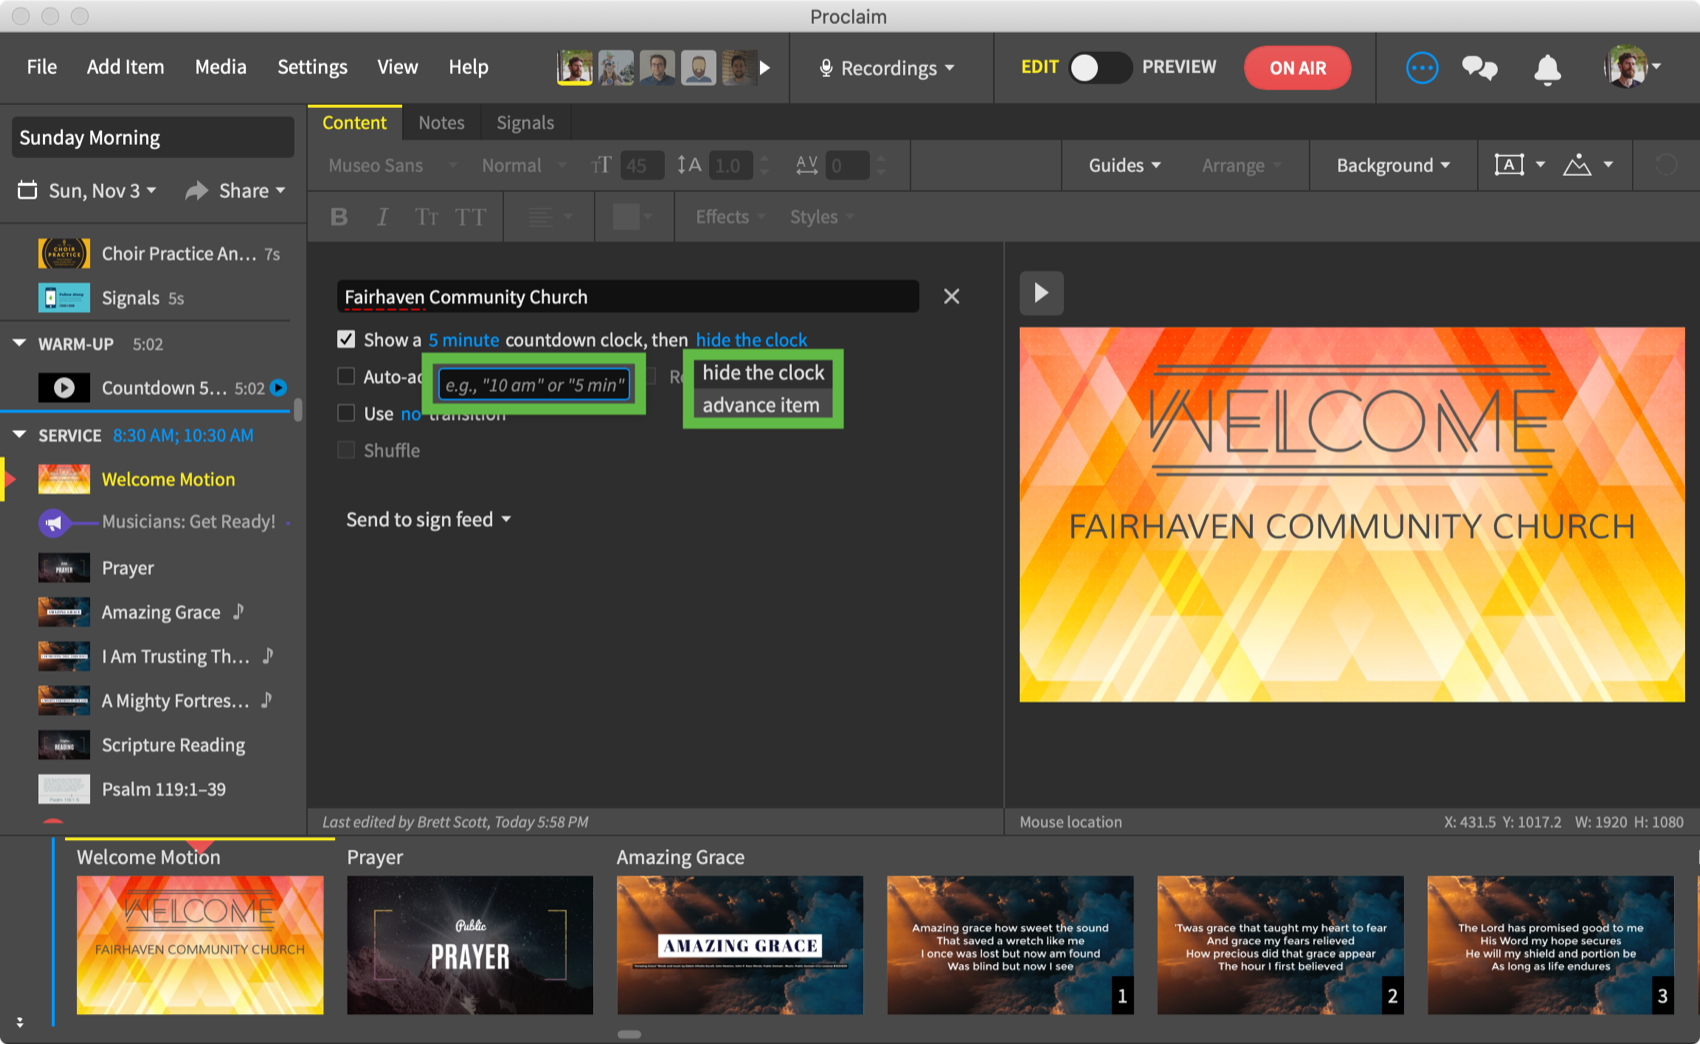
Task: Click music note next to Amazing Grace
Action: [238, 611]
